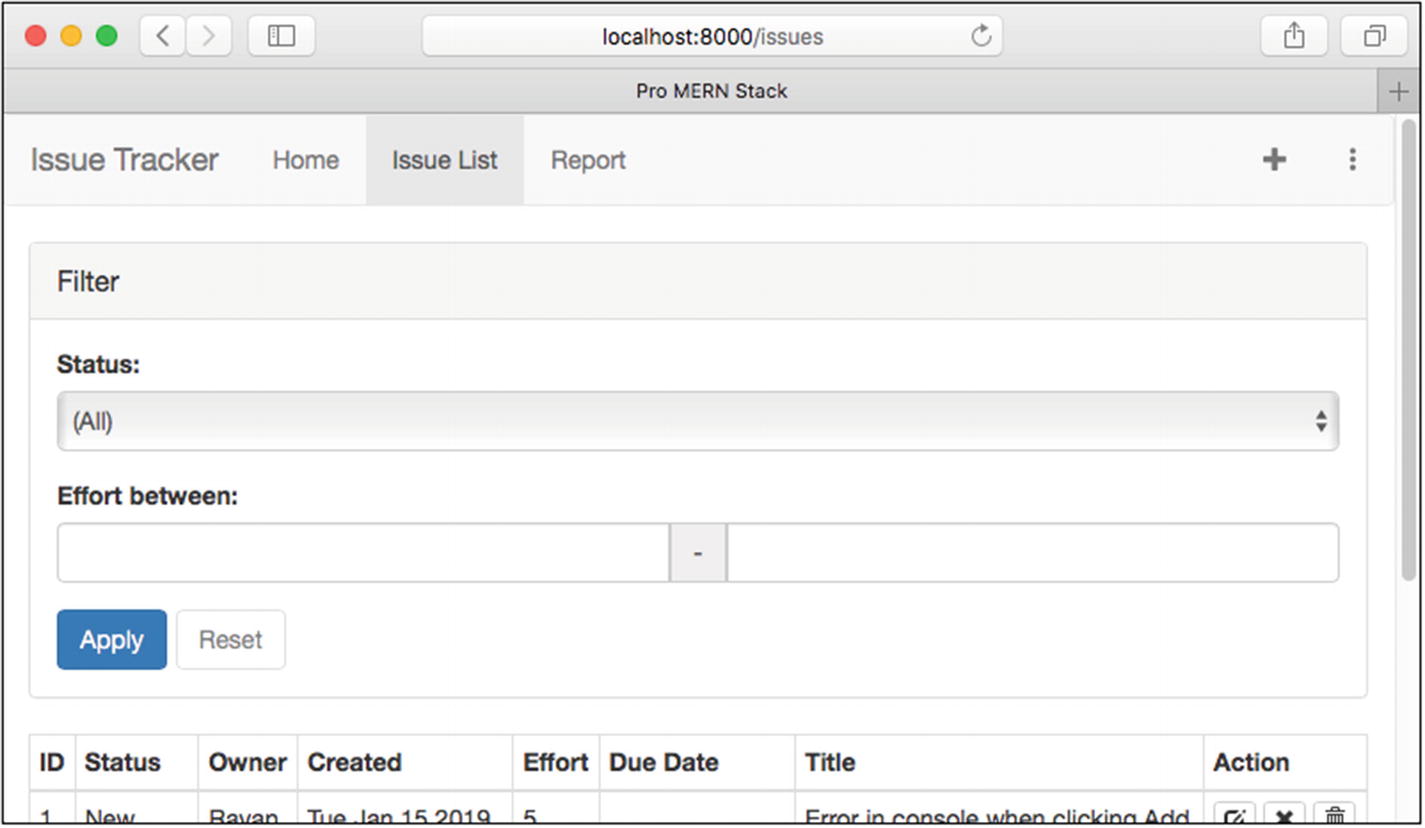This screenshot has width=1425, height=828.
Task: Click the browser forward arrow
Action: [208, 37]
